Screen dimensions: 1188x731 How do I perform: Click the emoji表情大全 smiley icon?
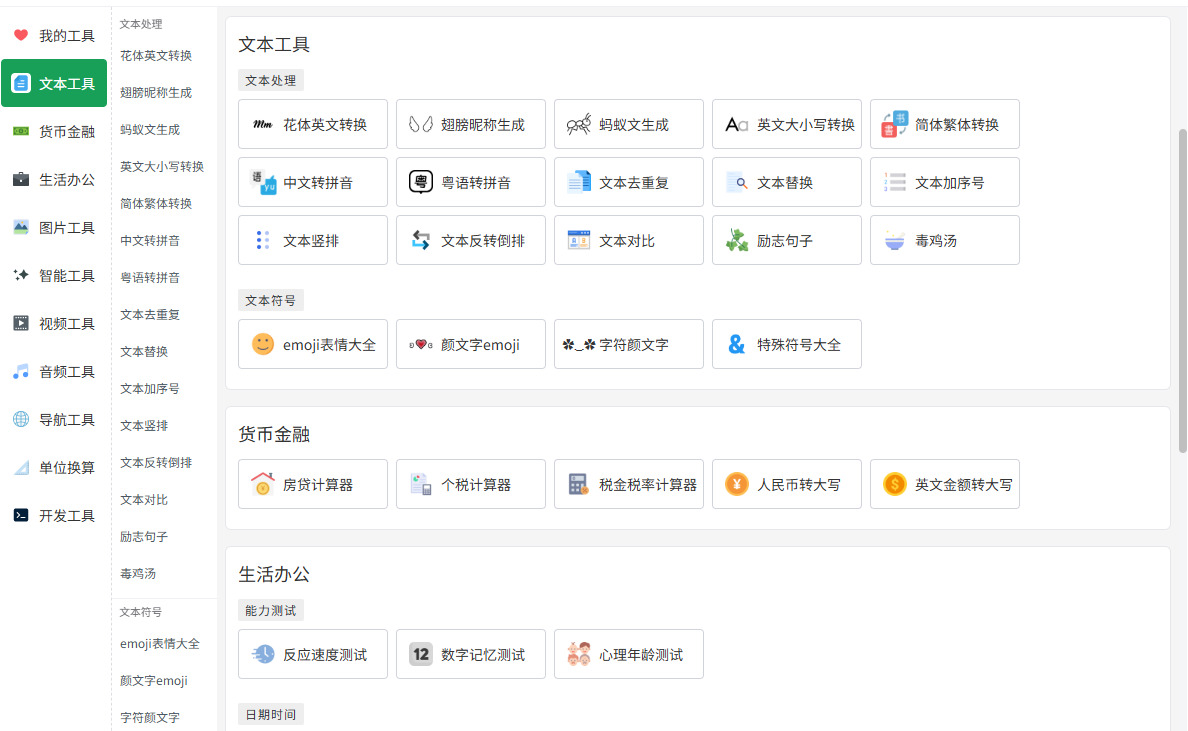point(263,345)
